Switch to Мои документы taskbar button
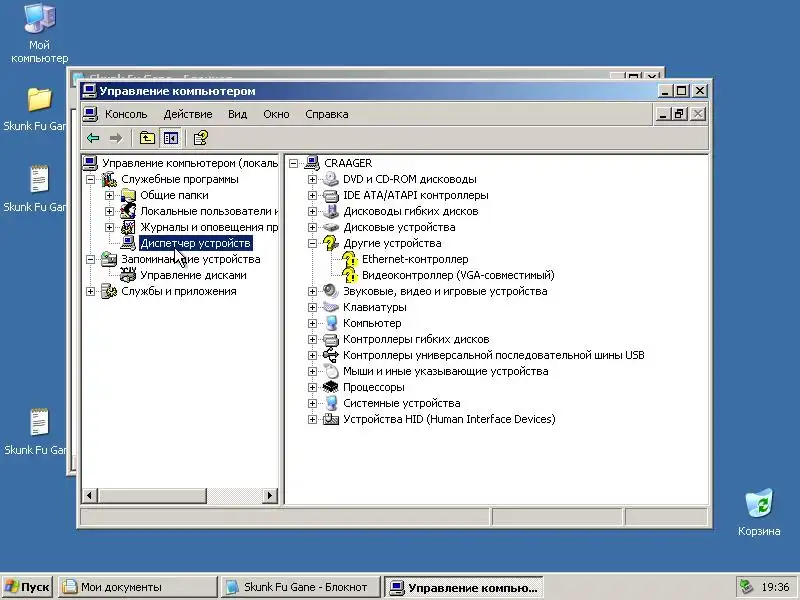Screen dimensions: 800x600 click(x=138, y=587)
